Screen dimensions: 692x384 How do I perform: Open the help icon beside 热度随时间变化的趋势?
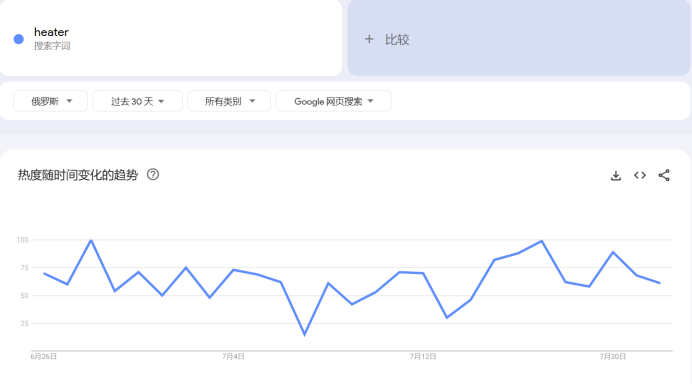153,175
